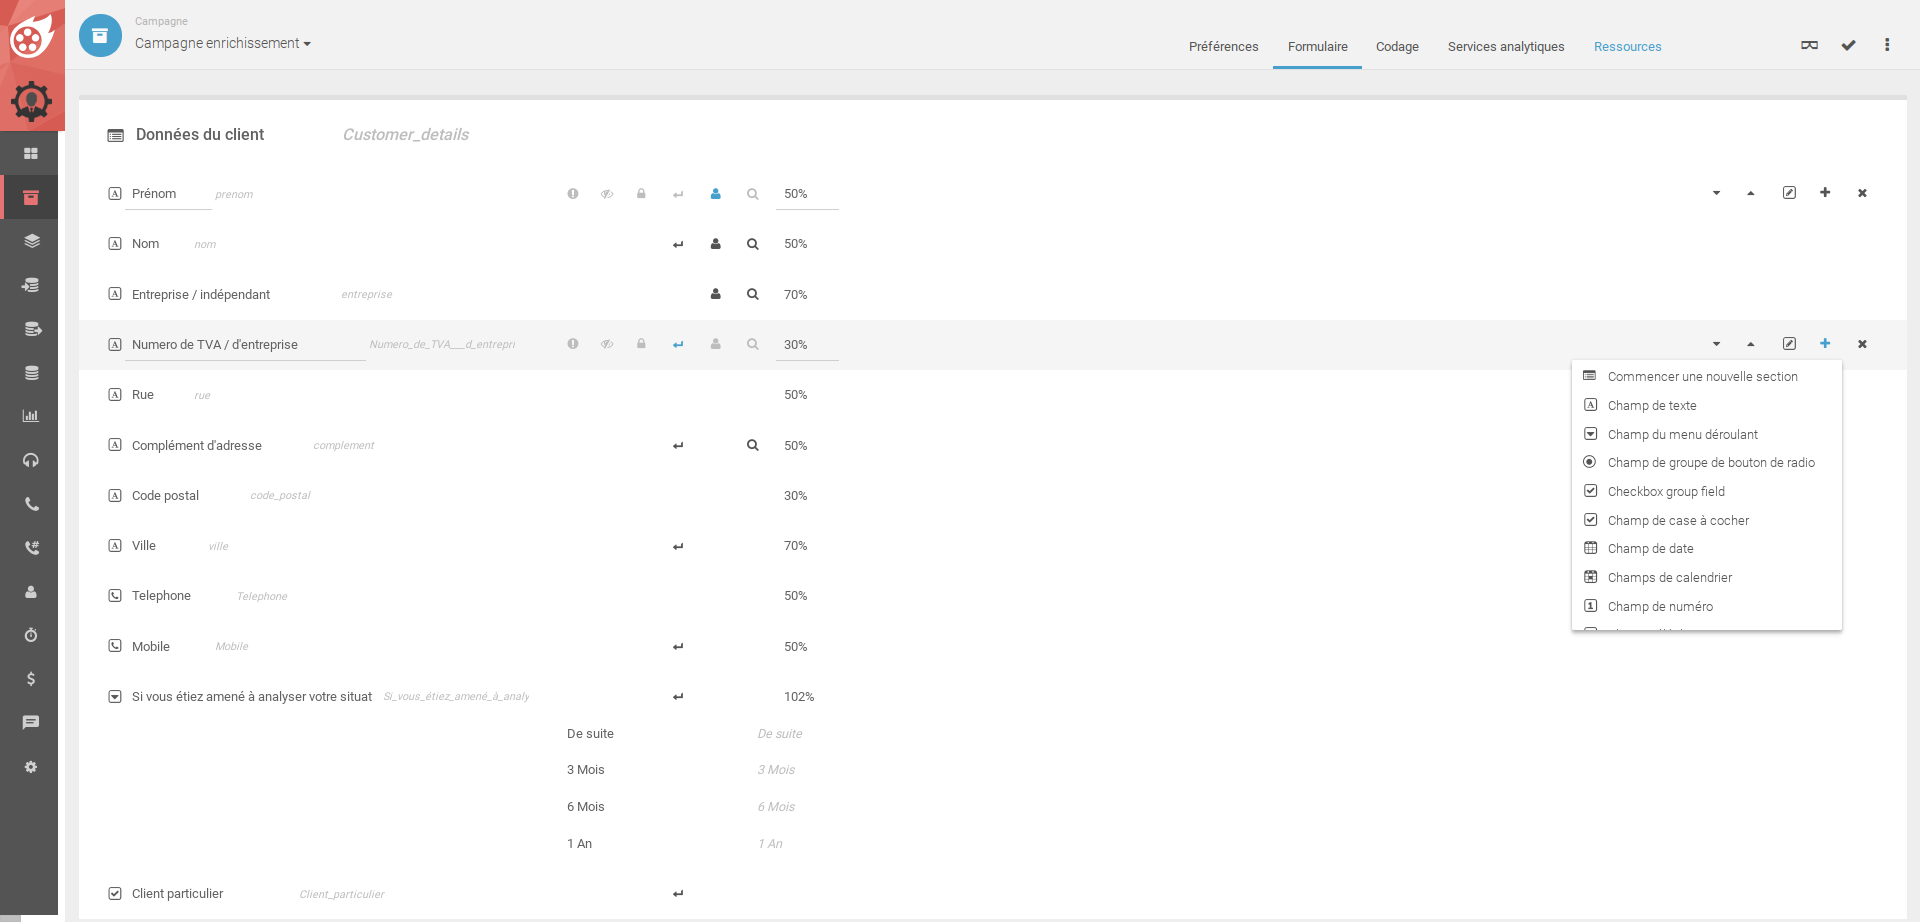Open the dollar sign sidebar item
Viewport: 1920px width, 922px height.
pyautogui.click(x=31, y=679)
